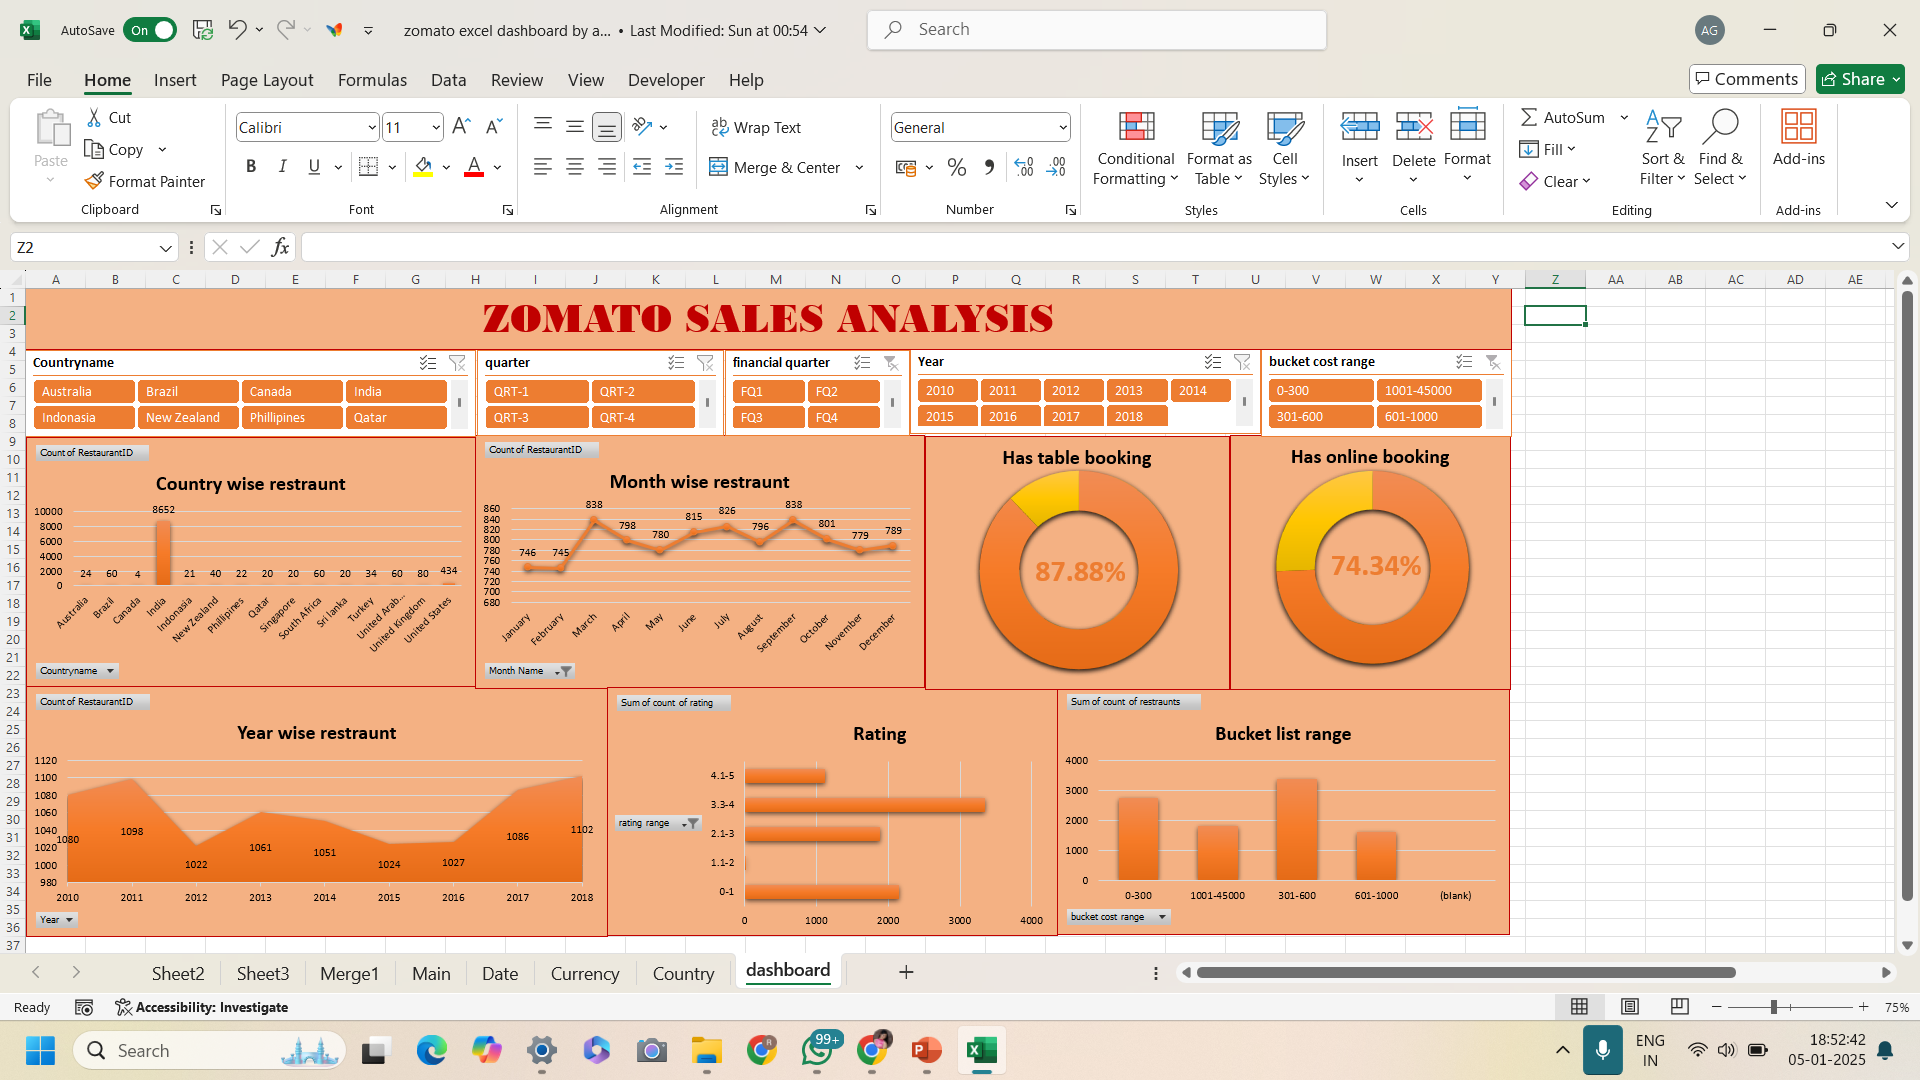Image resolution: width=1920 pixels, height=1080 pixels.
Task: Click the underline icon
Action: [314, 167]
